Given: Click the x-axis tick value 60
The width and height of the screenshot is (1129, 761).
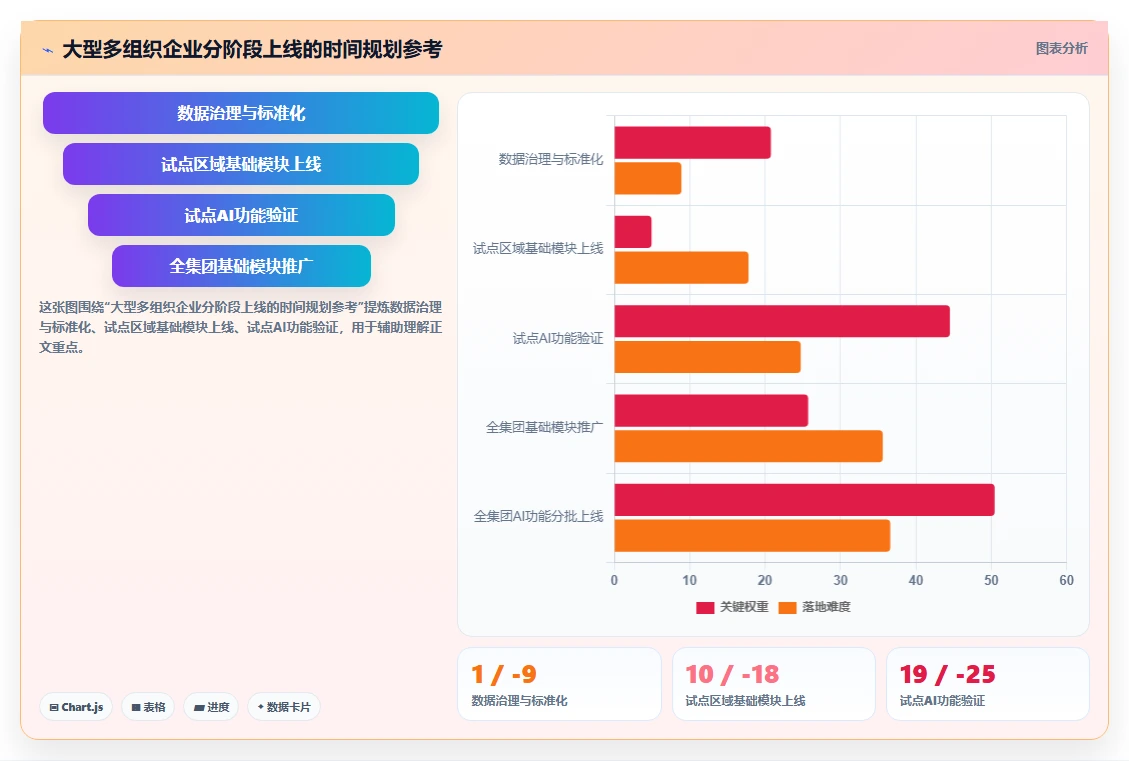Looking at the screenshot, I should (1066, 580).
